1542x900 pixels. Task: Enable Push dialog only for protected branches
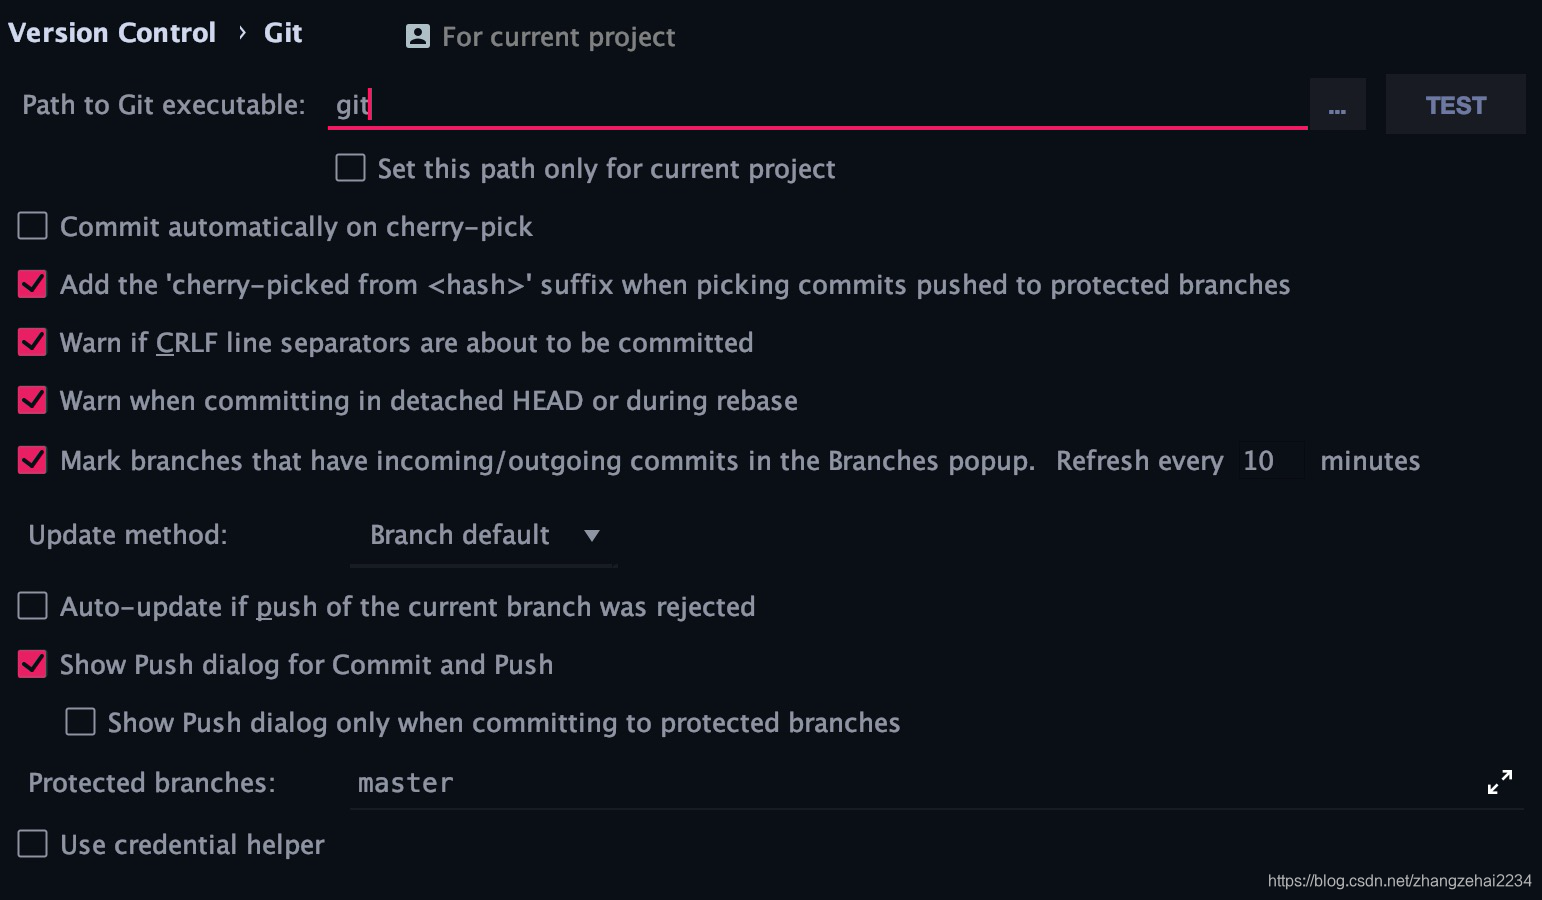pyautogui.click(x=80, y=722)
